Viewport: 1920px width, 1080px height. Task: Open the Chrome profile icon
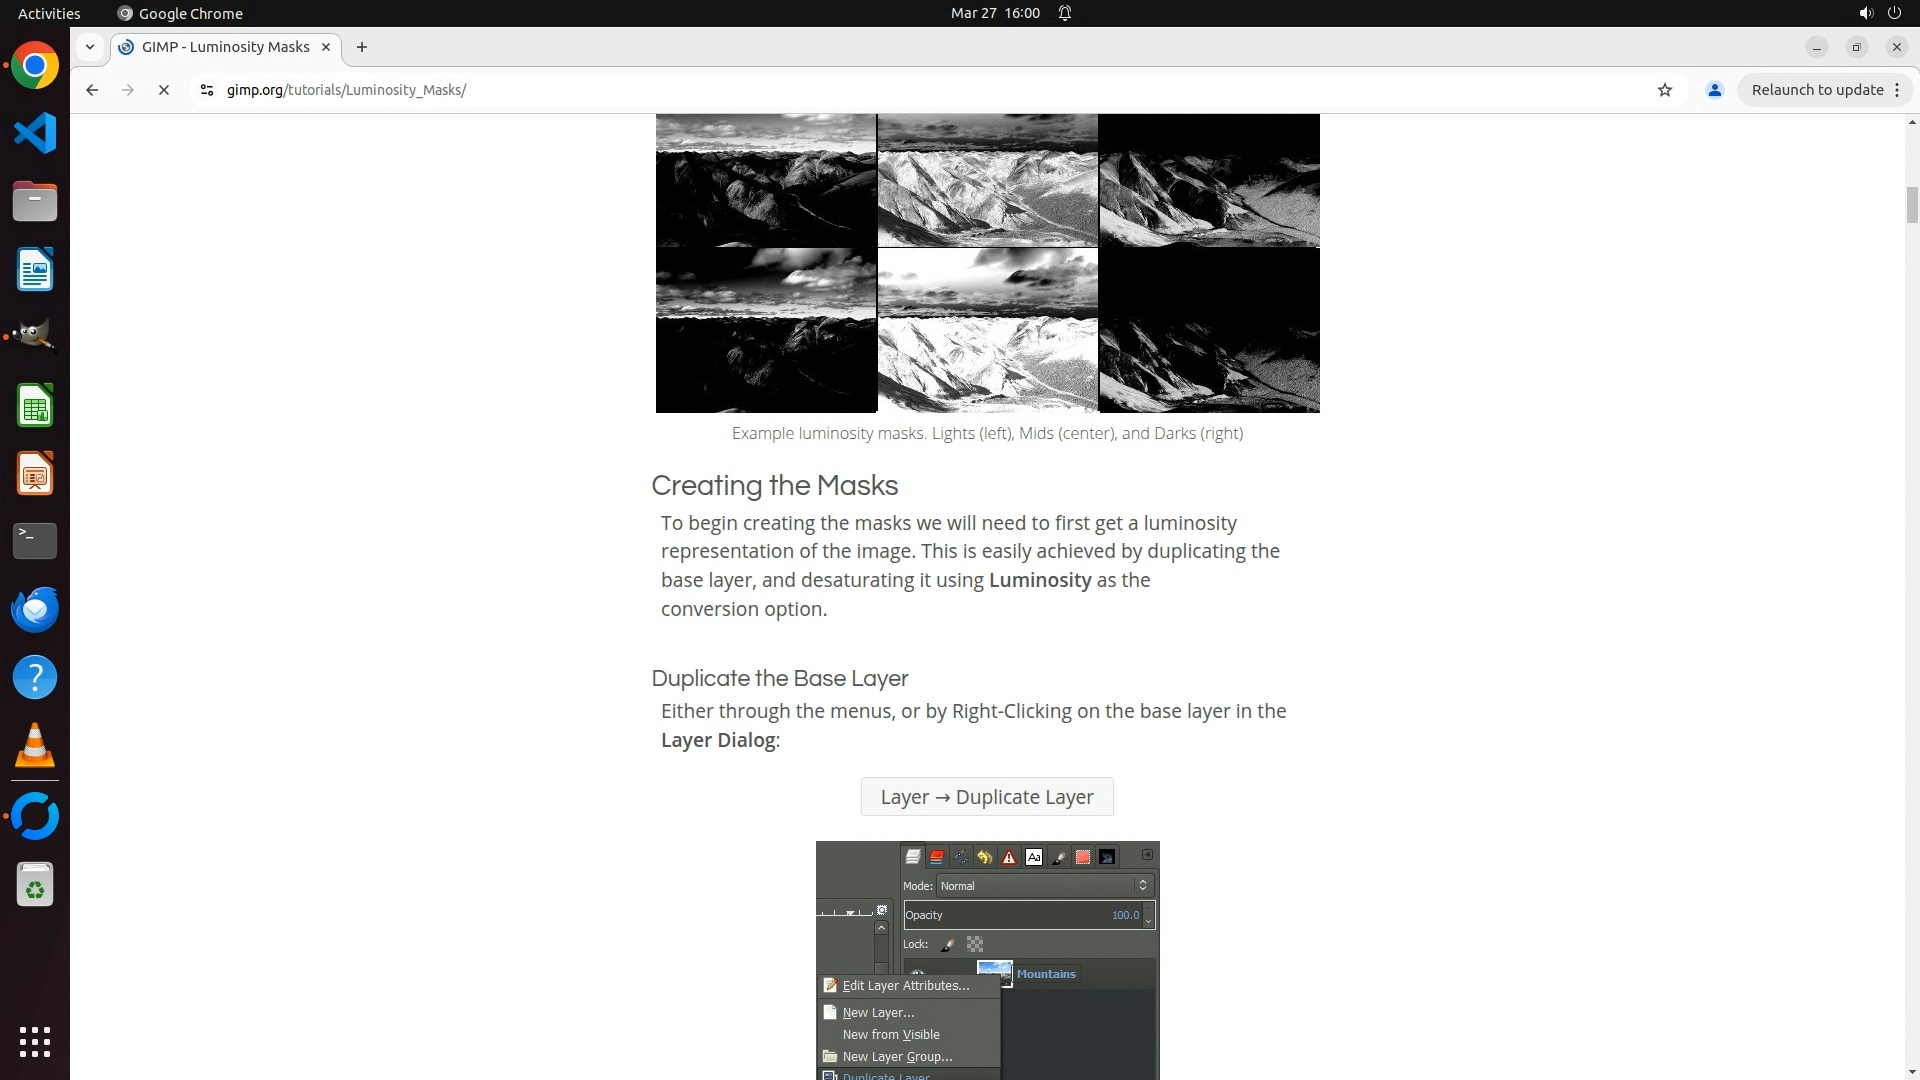1714,90
